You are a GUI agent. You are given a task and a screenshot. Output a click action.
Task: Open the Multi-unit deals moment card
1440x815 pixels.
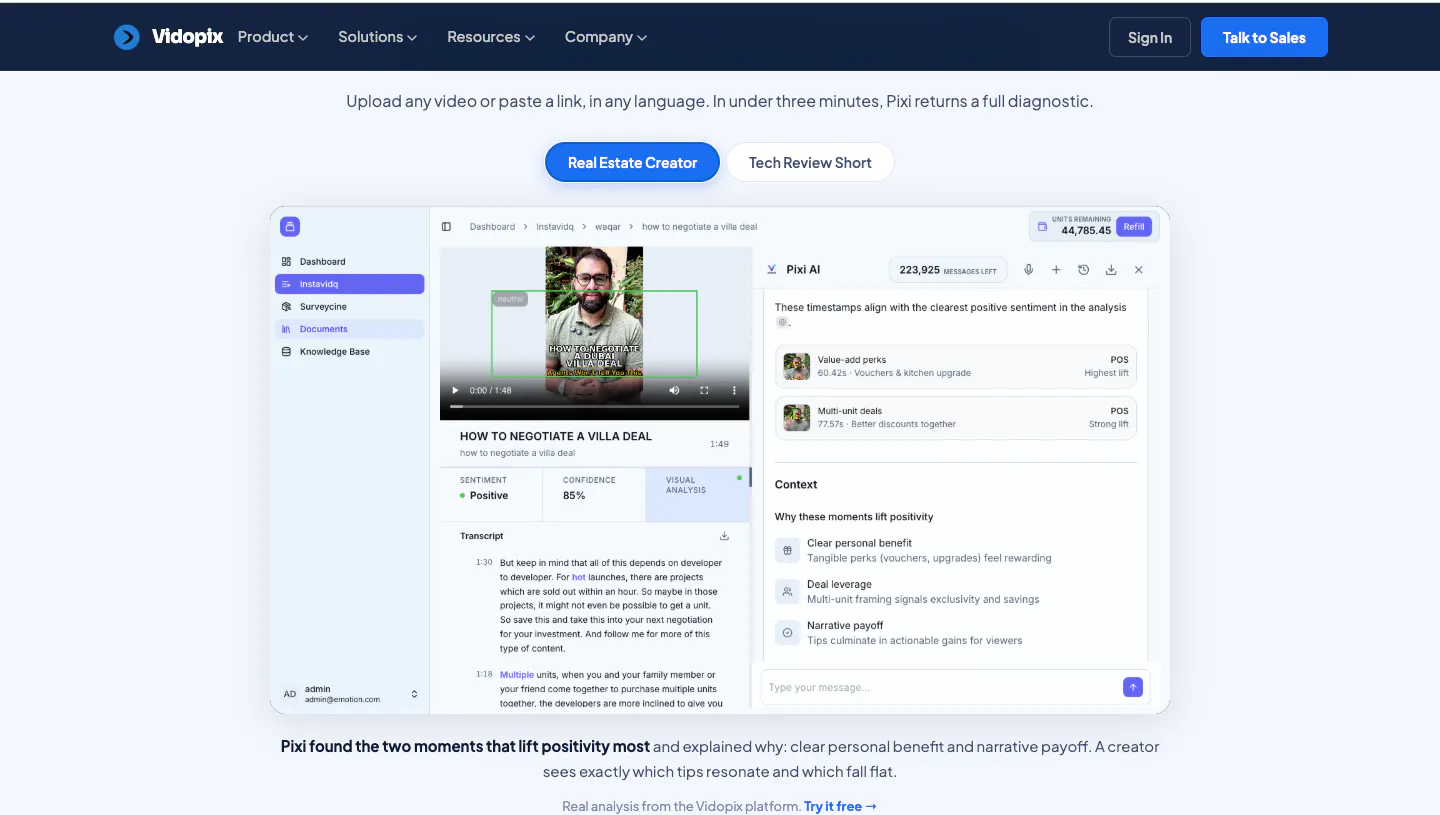click(956, 417)
